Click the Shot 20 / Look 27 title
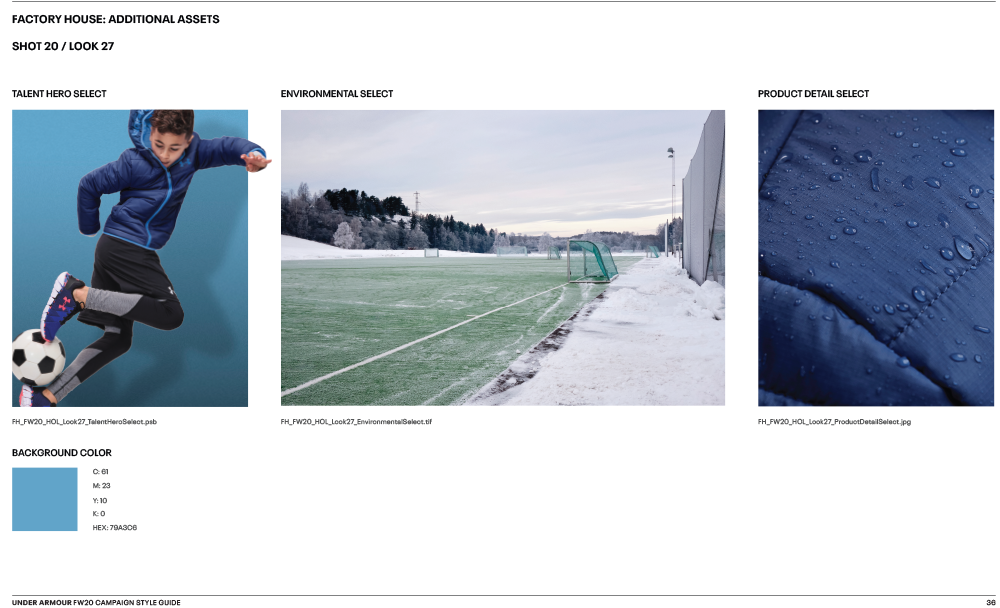The width and height of the screenshot is (1000, 608). 63,46
